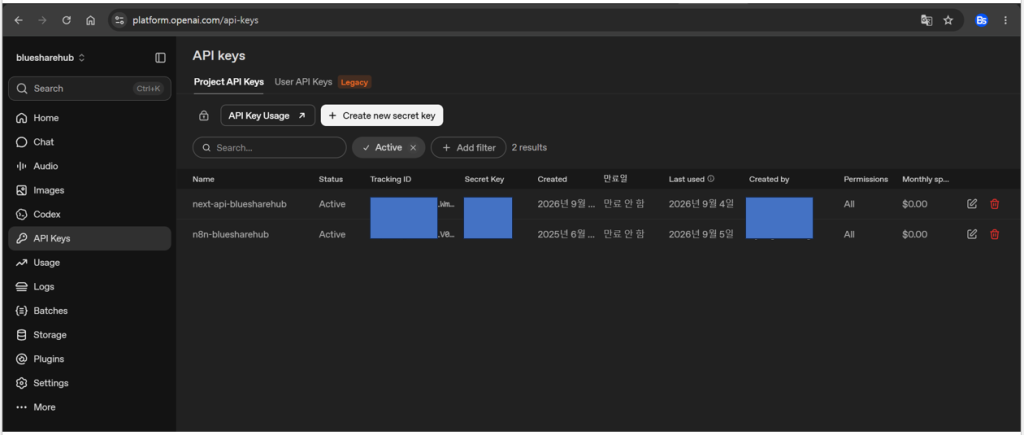This screenshot has height=435, width=1024.
Task: Edit the next-api-bluesharehub key
Action: (x=972, y=204)
